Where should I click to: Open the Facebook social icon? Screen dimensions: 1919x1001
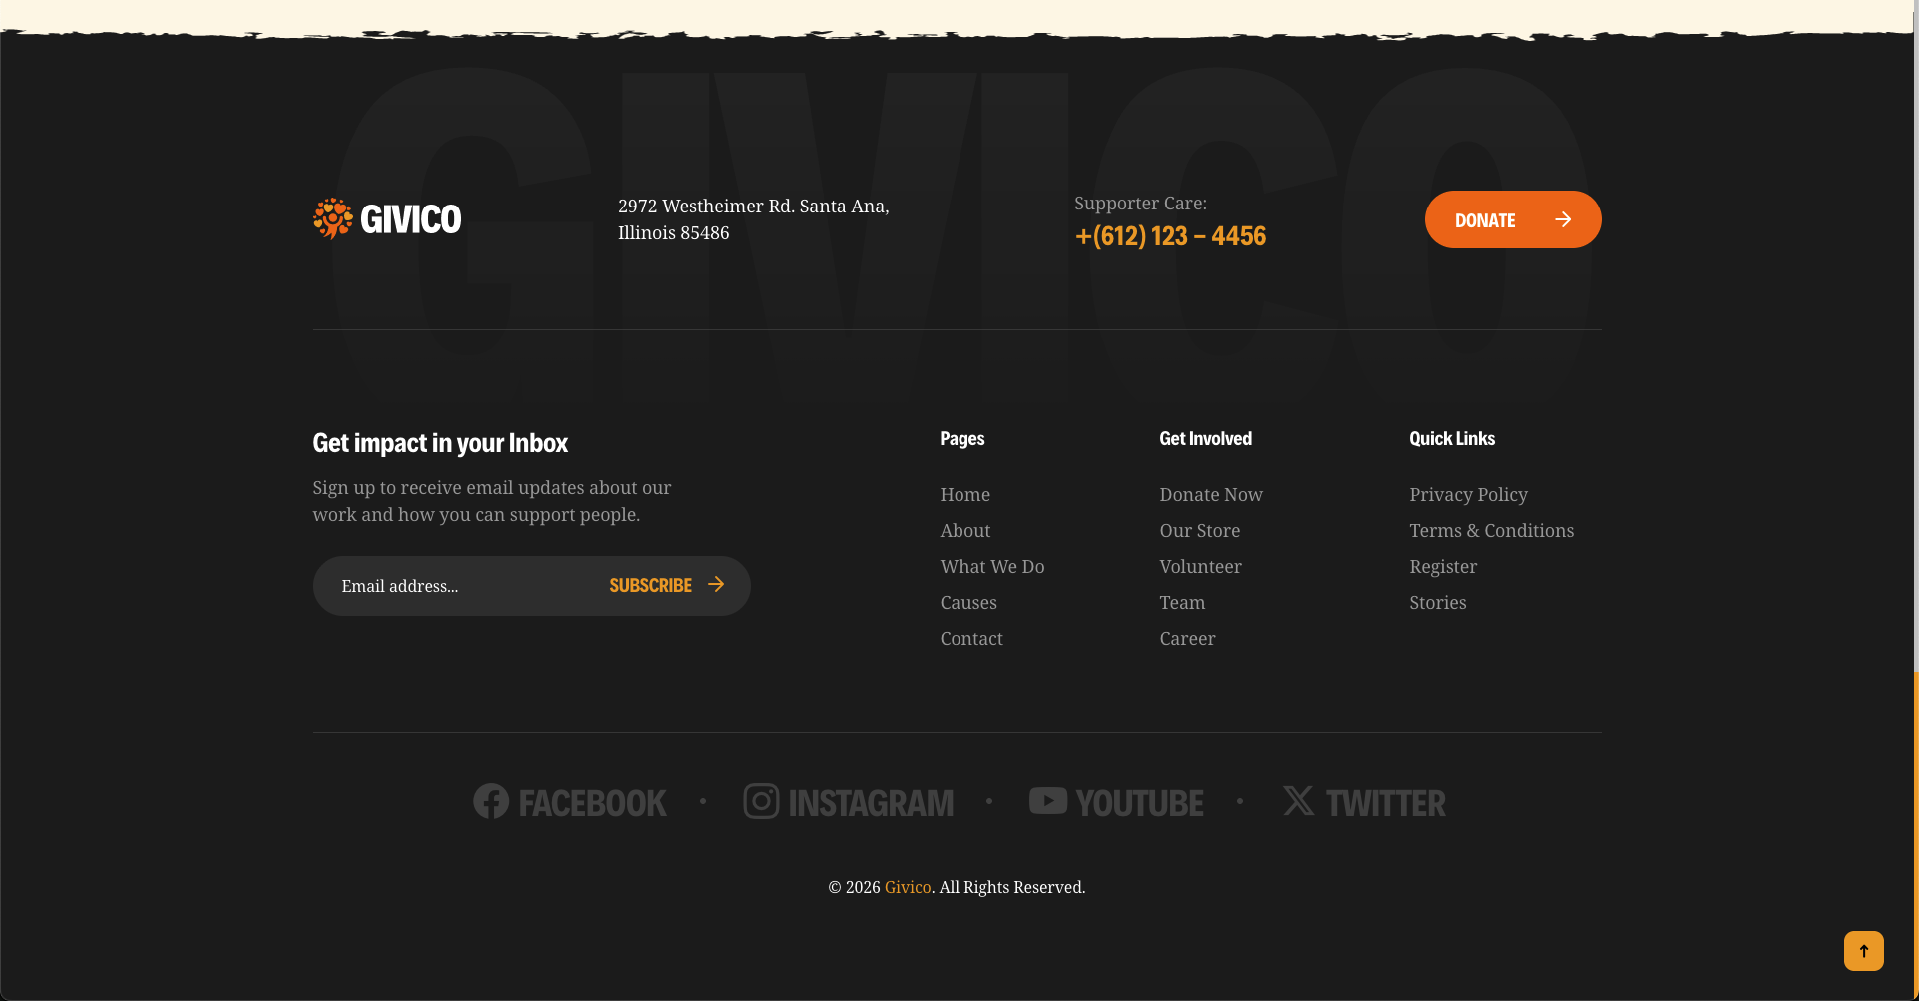[491, 802]
